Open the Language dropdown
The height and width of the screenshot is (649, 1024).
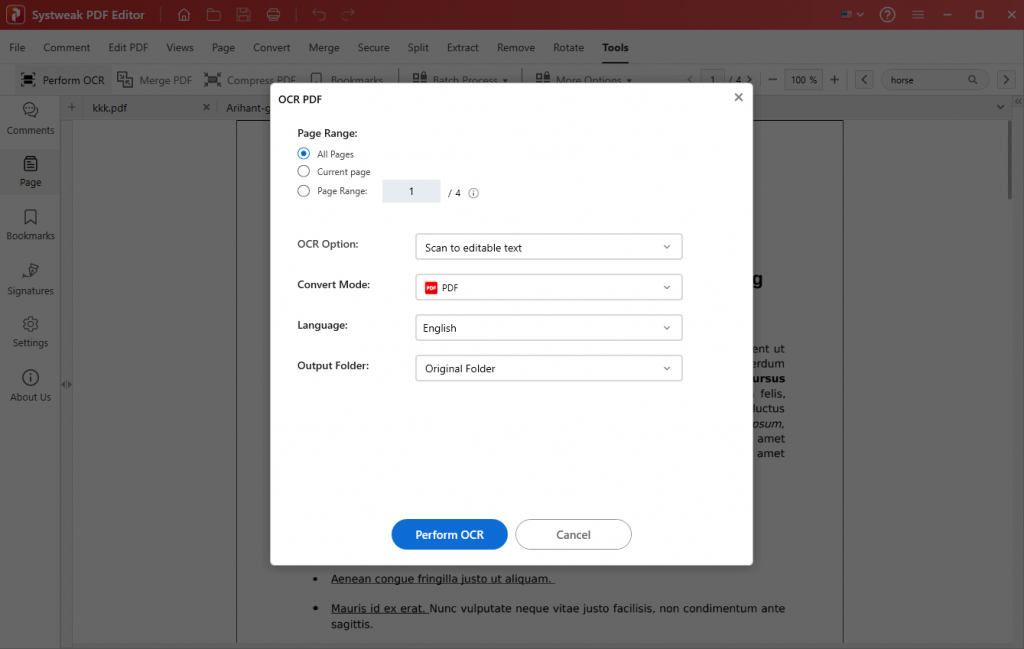(x=548, y=327)
